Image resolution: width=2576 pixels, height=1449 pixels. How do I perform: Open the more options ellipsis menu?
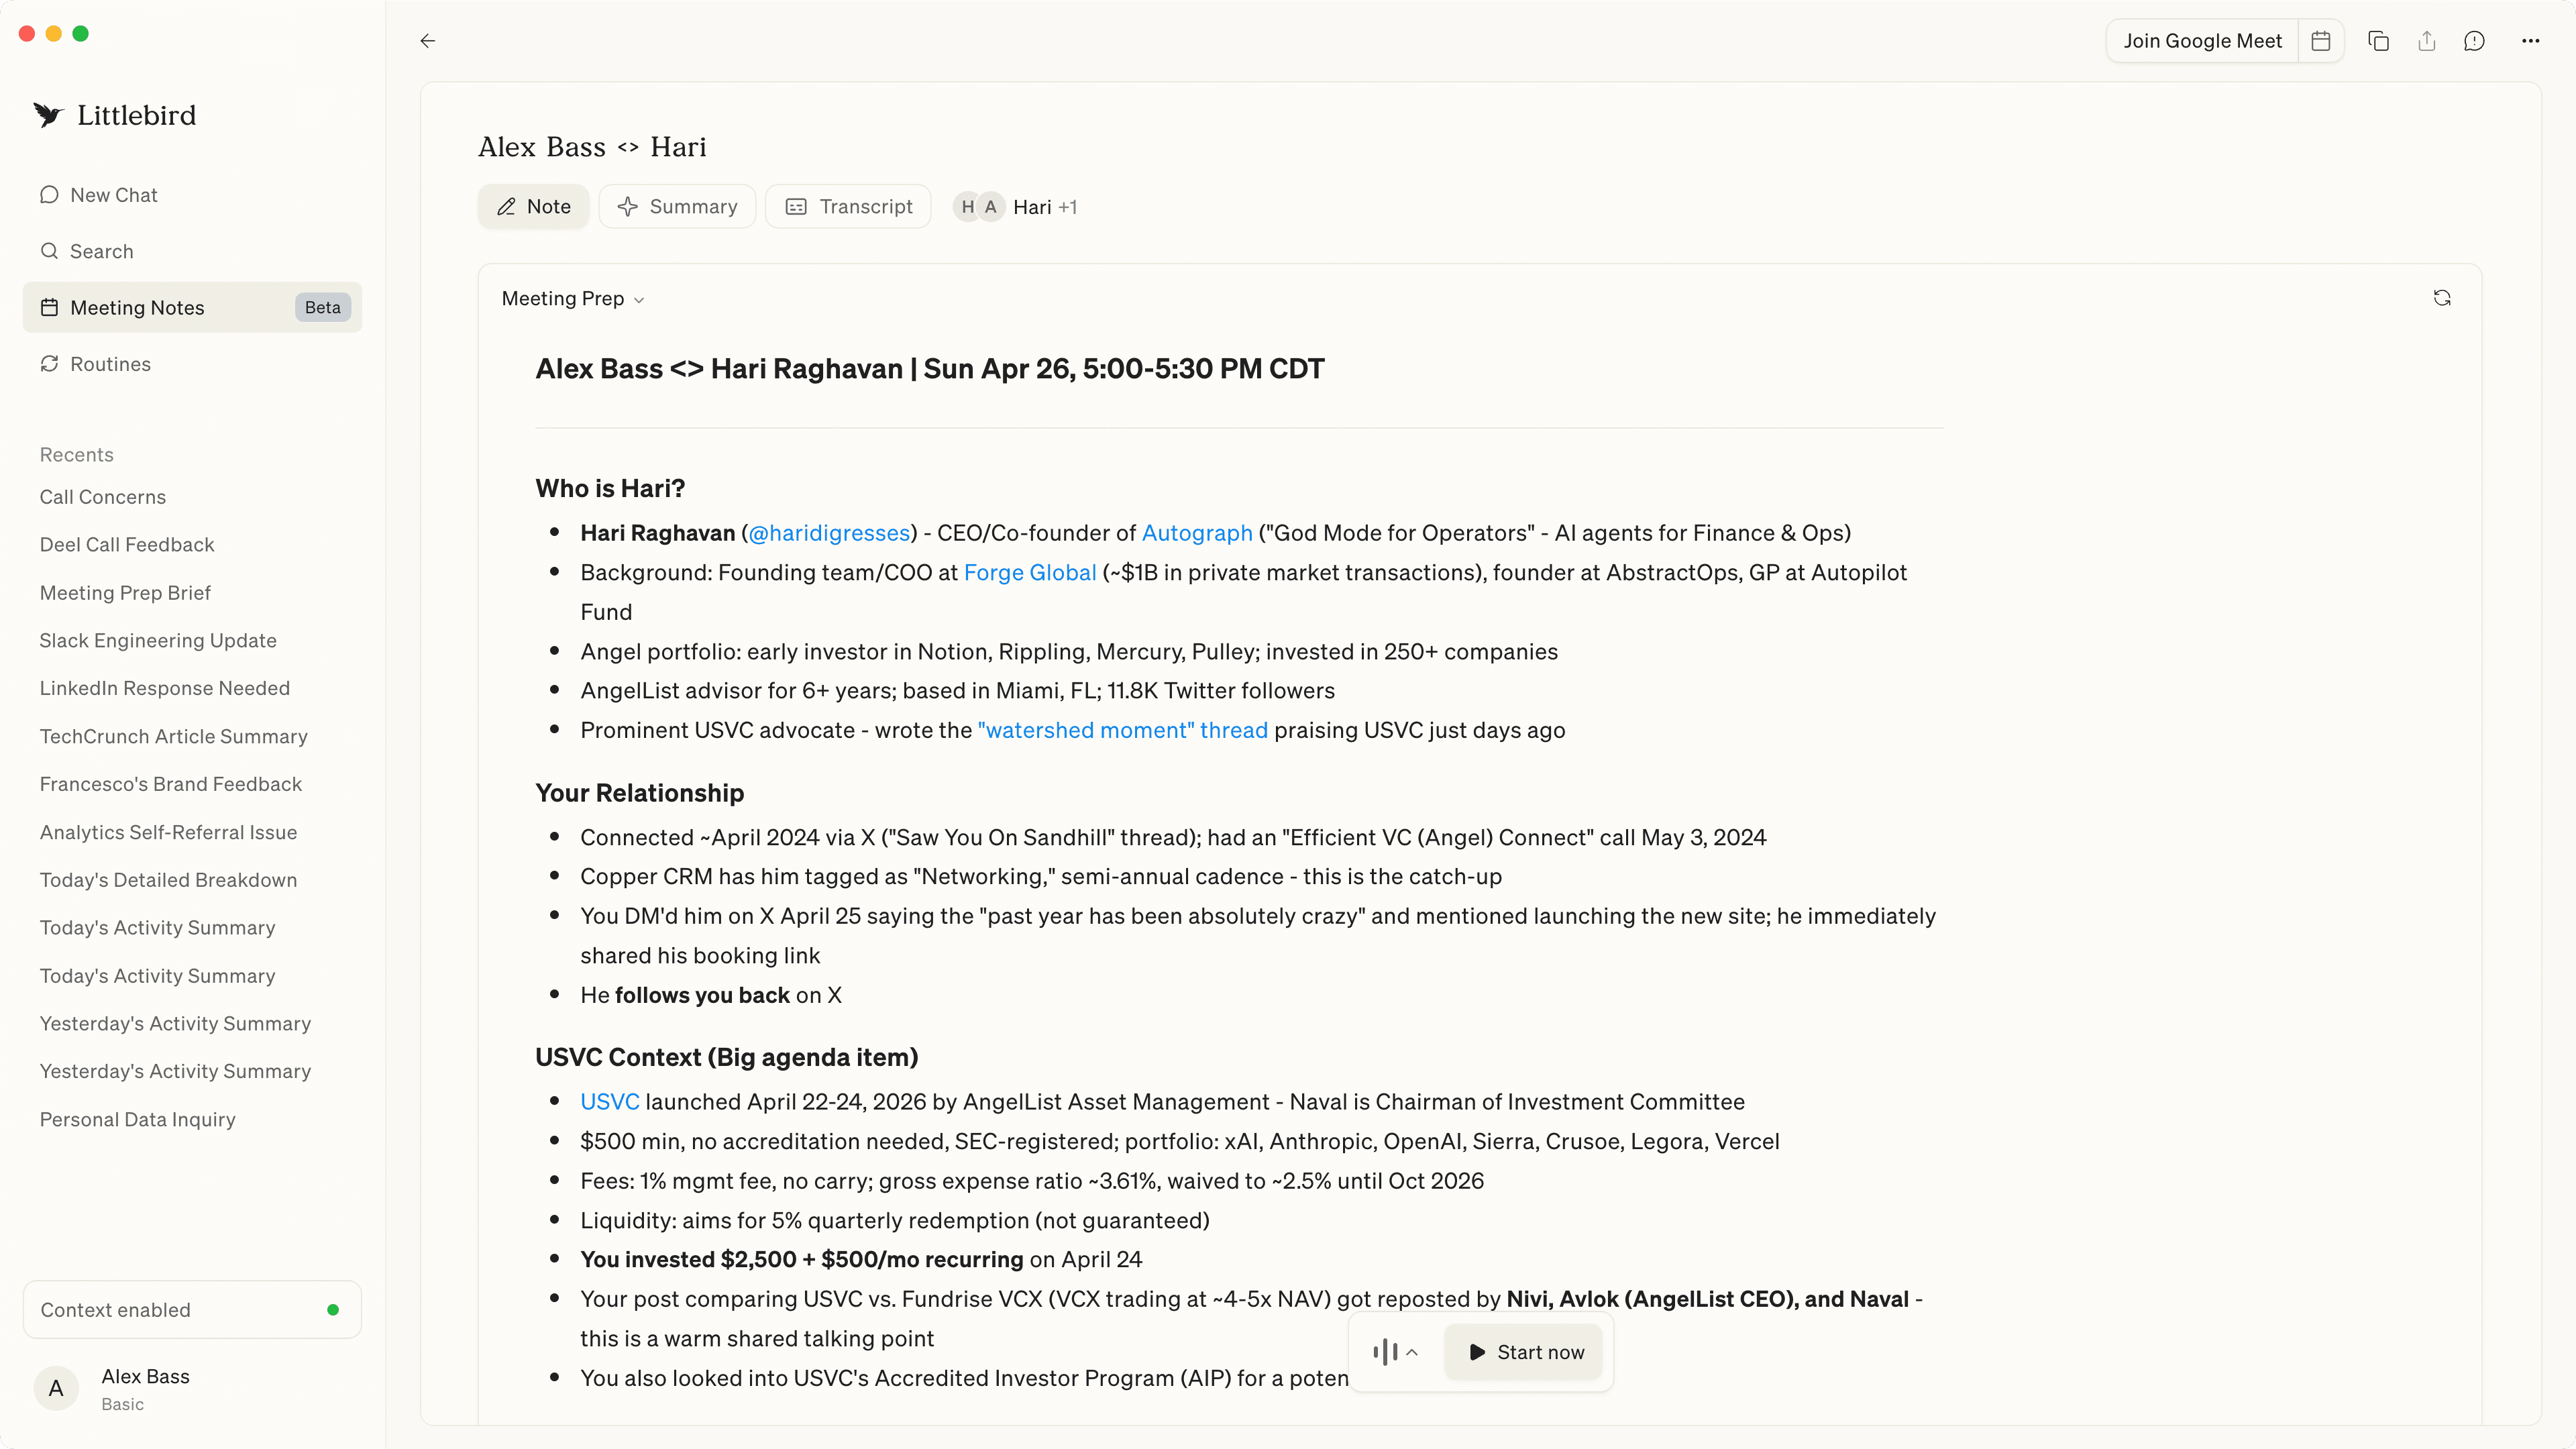2531,41
